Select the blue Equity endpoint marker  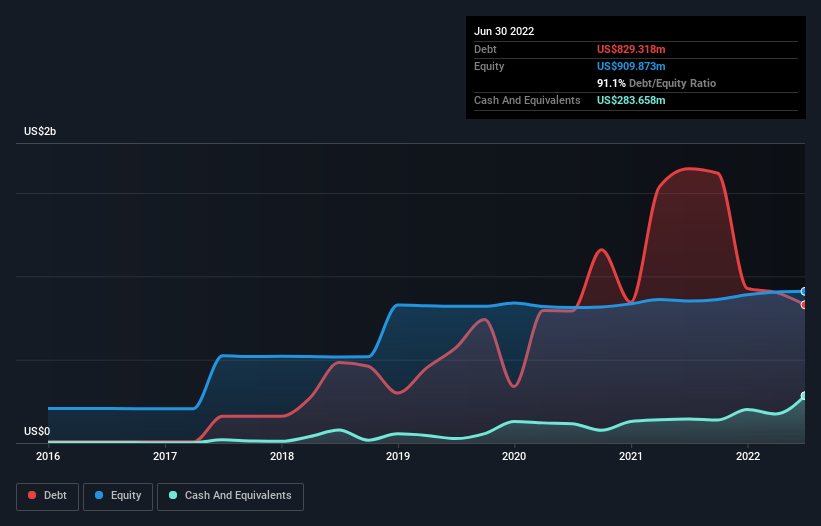(x=804, y=292)
